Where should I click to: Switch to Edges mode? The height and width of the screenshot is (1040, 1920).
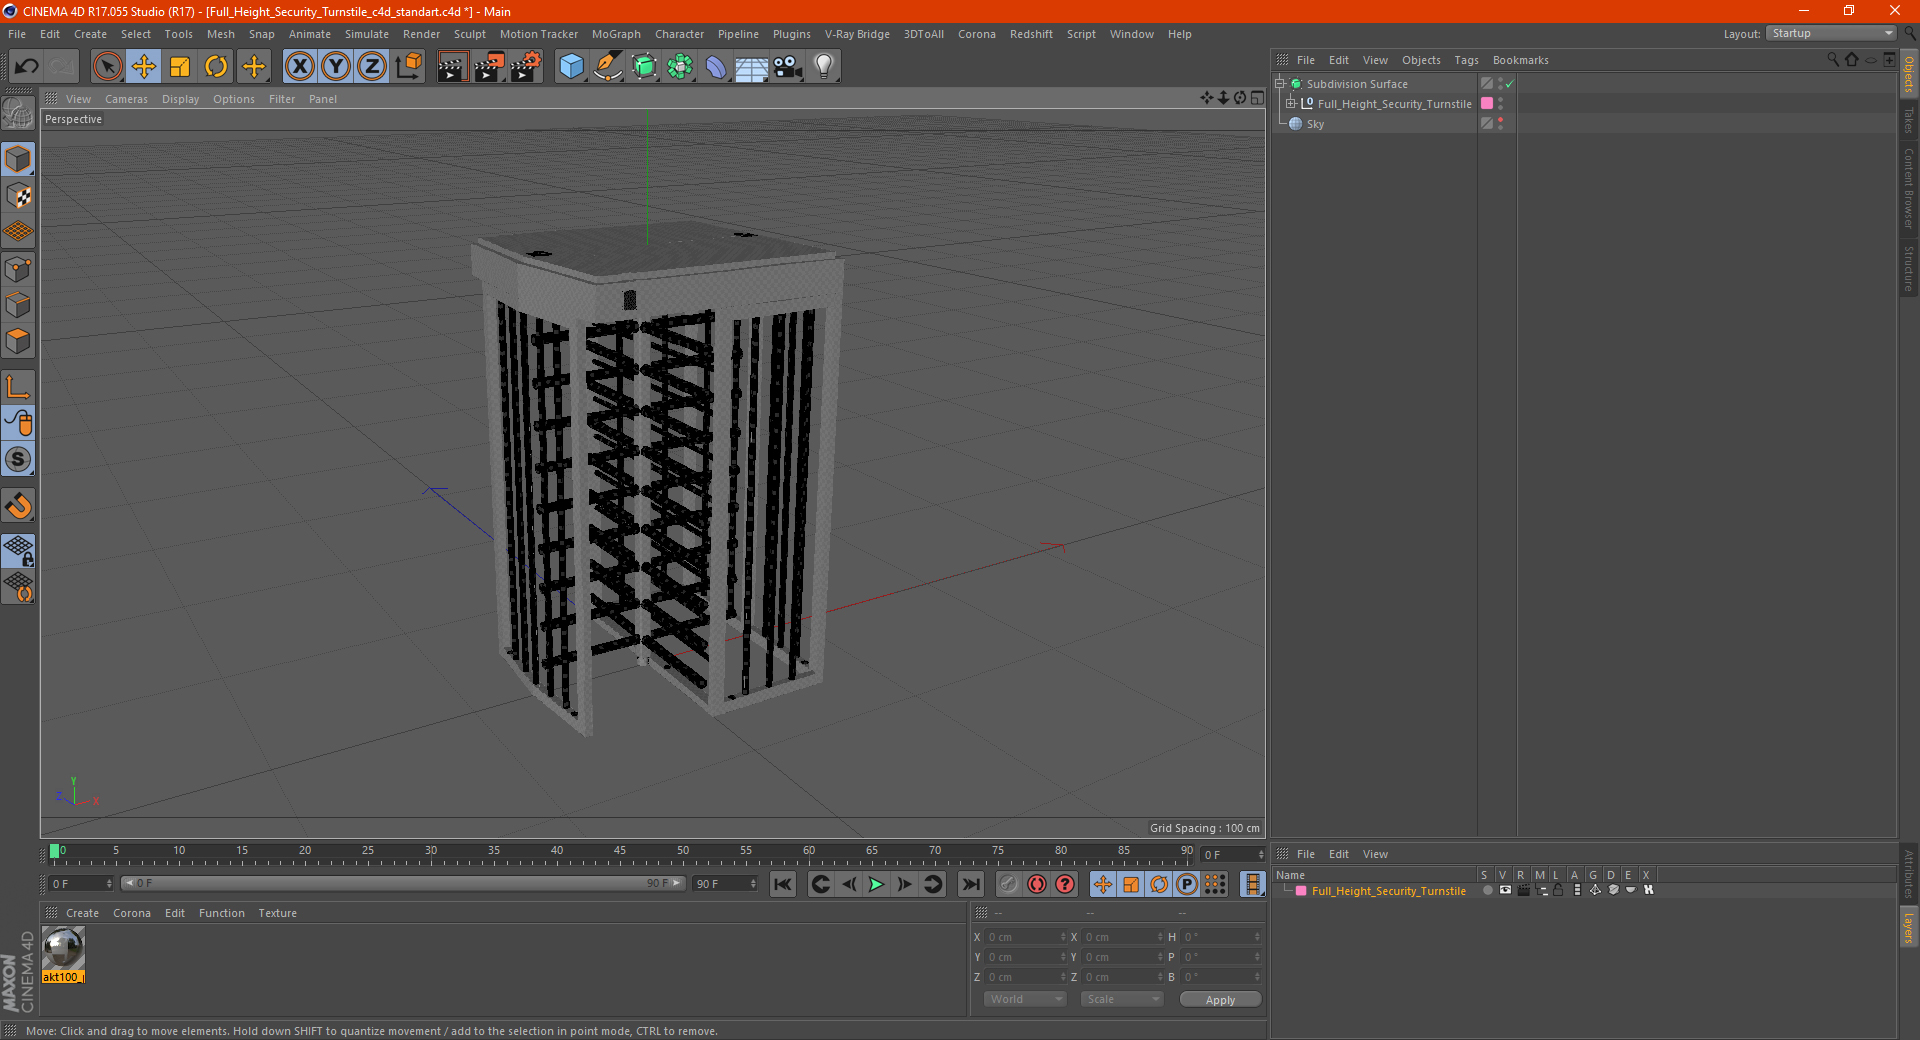click(18, 305)
